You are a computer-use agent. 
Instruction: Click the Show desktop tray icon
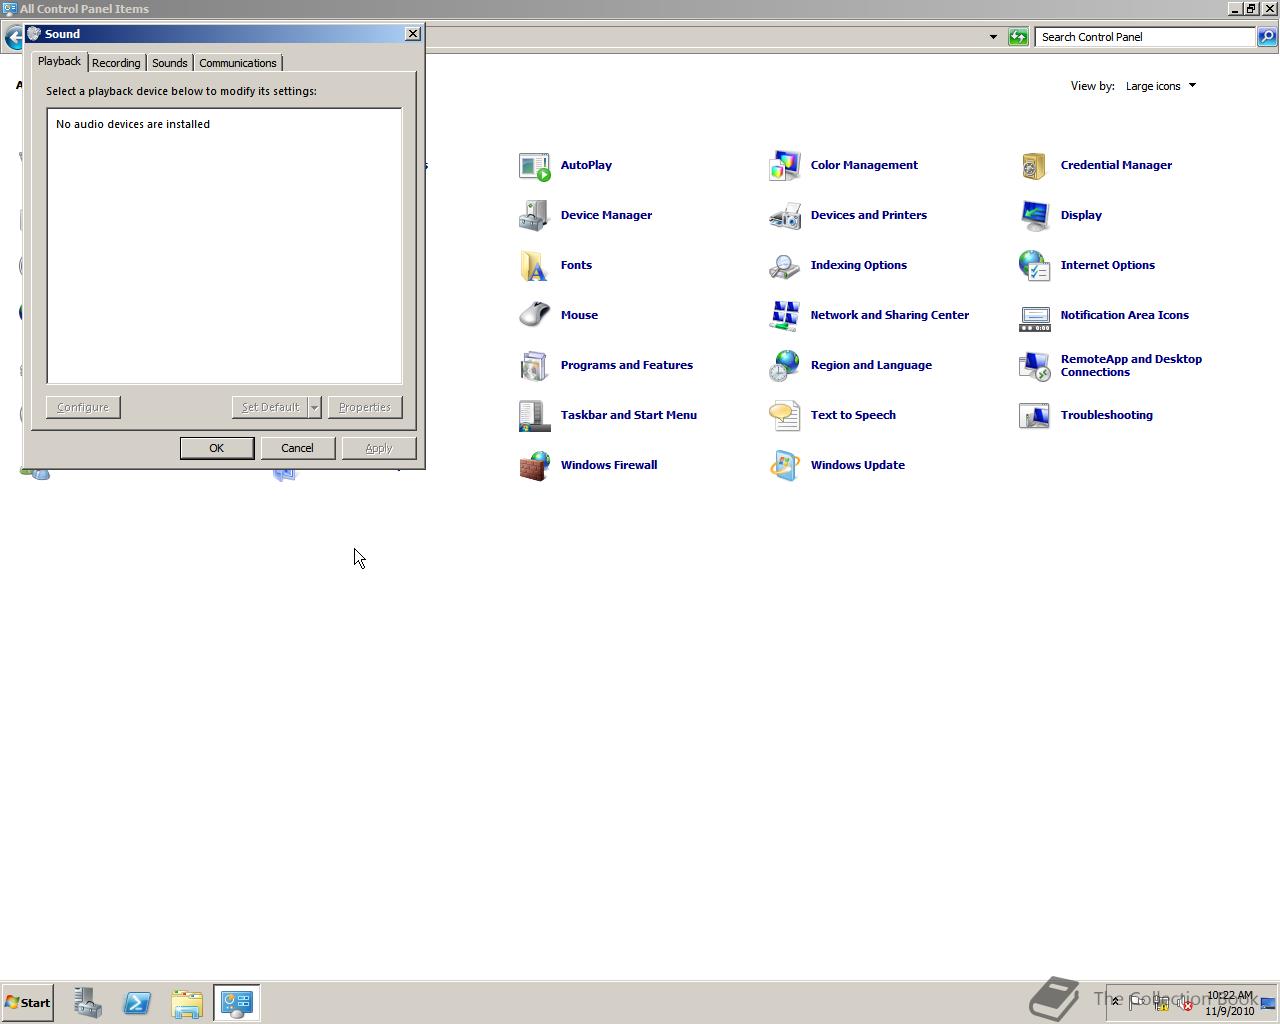tap(1268, 1004)
